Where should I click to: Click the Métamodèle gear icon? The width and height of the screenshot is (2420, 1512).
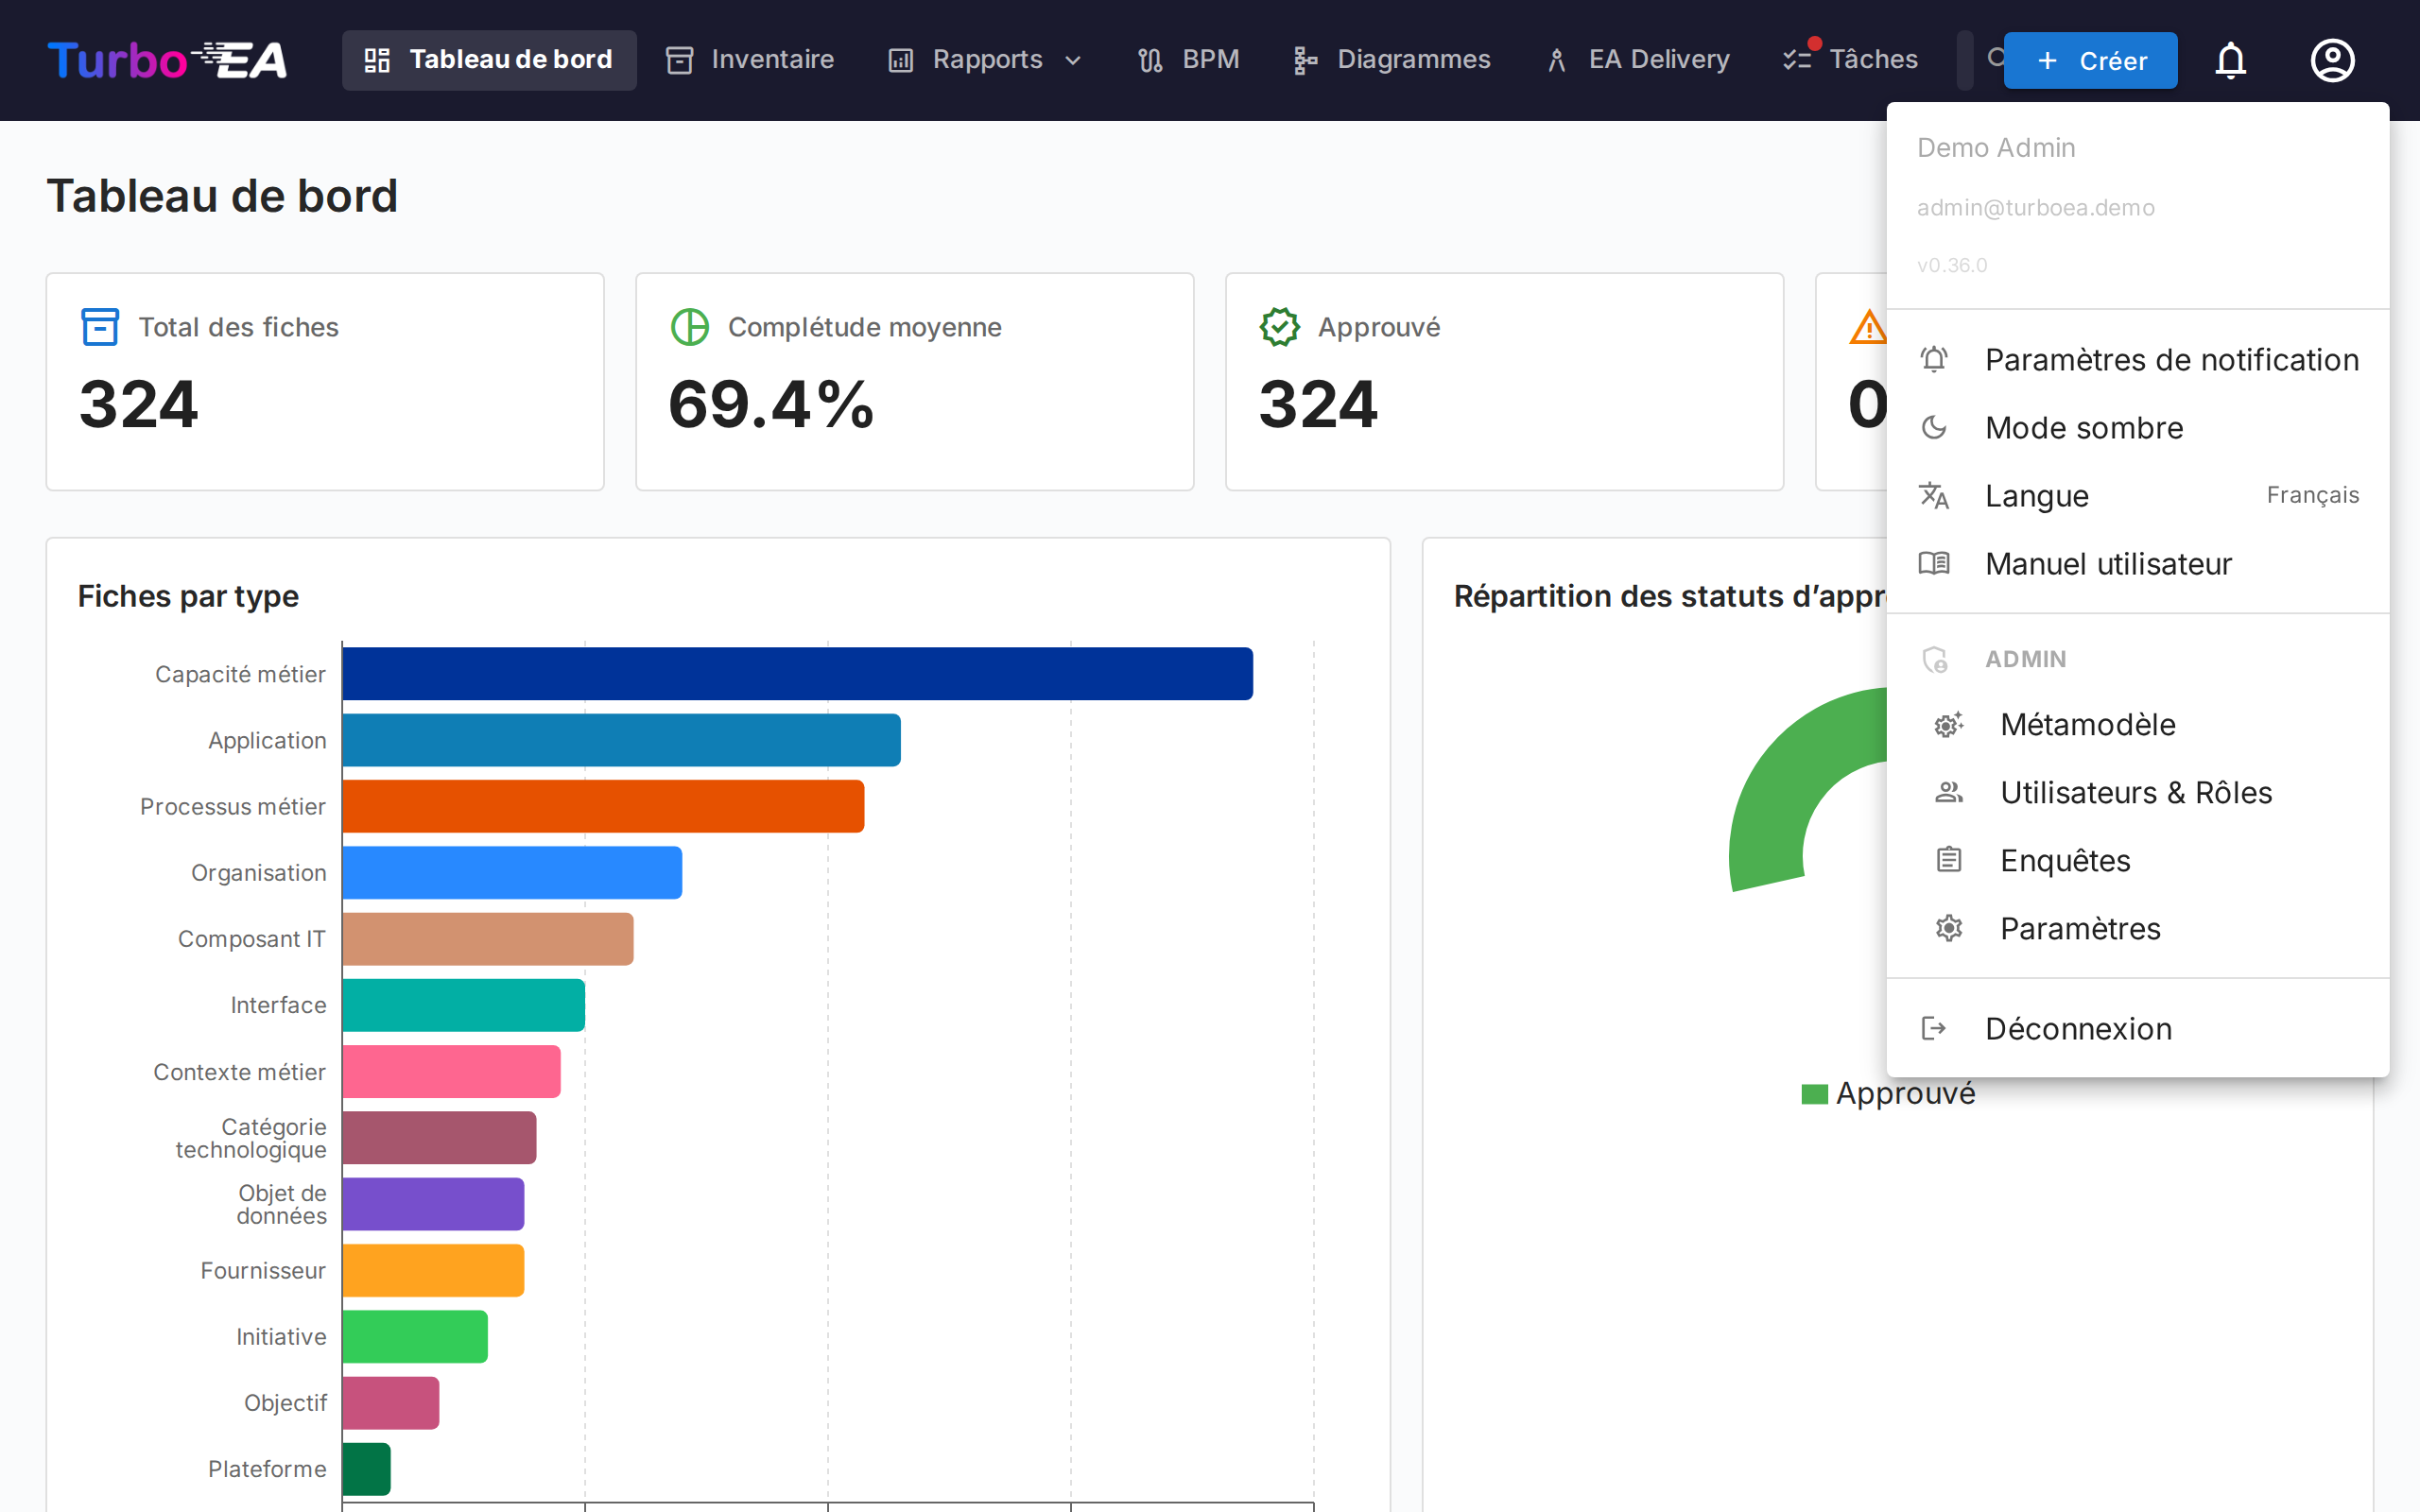tap(1948, 724)
